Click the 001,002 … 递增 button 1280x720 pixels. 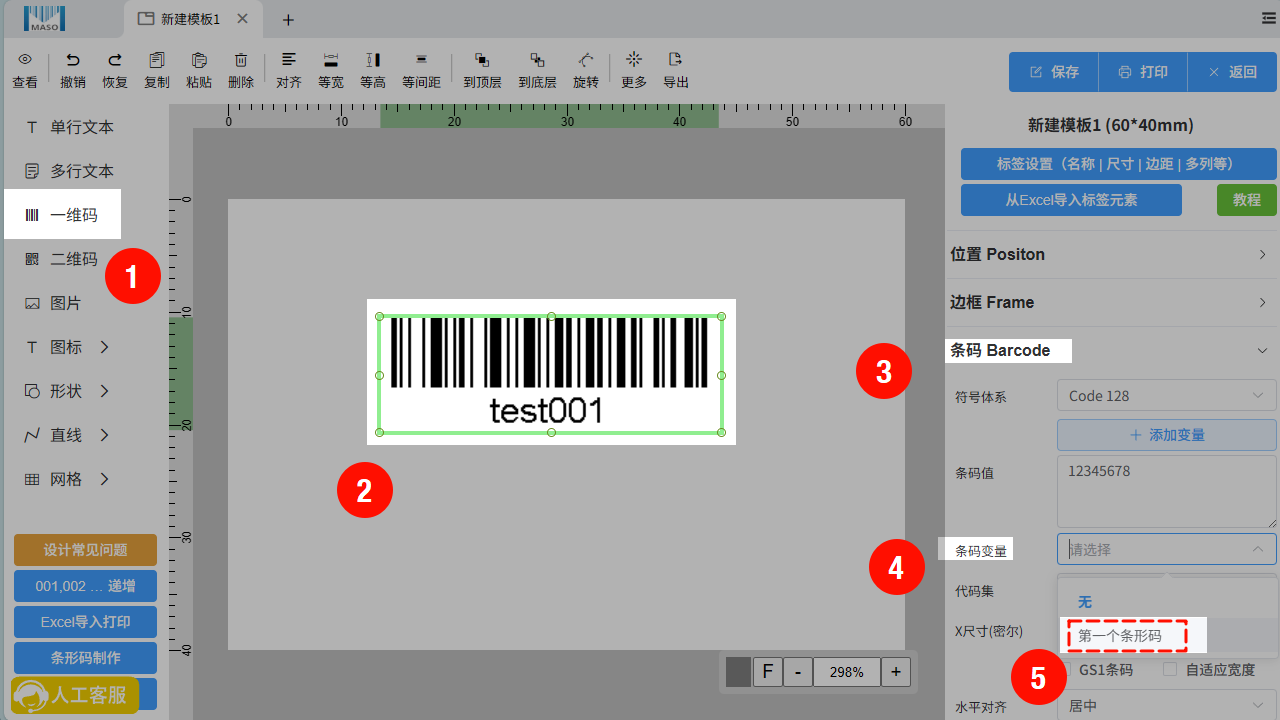(x=85, y=586)
